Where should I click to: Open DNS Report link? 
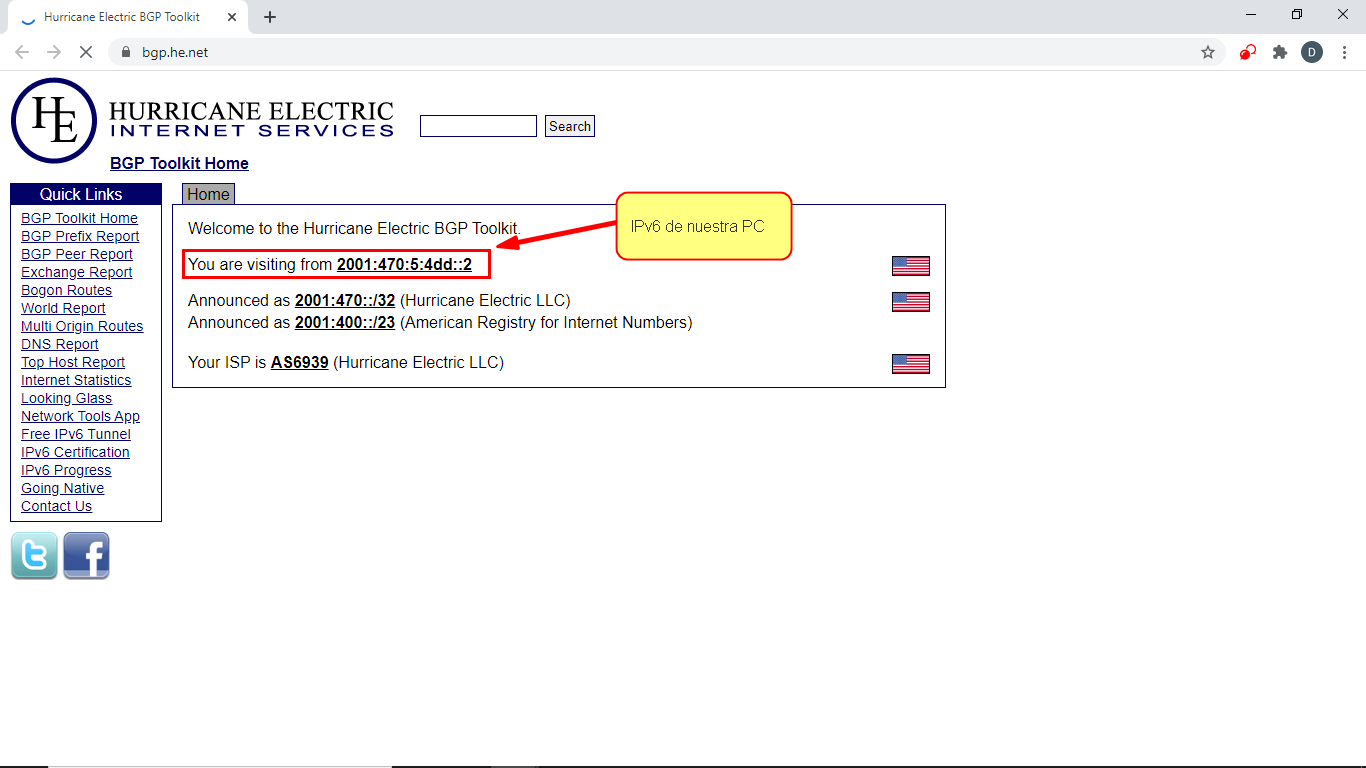pyautogui.click(x=60, y=344)
